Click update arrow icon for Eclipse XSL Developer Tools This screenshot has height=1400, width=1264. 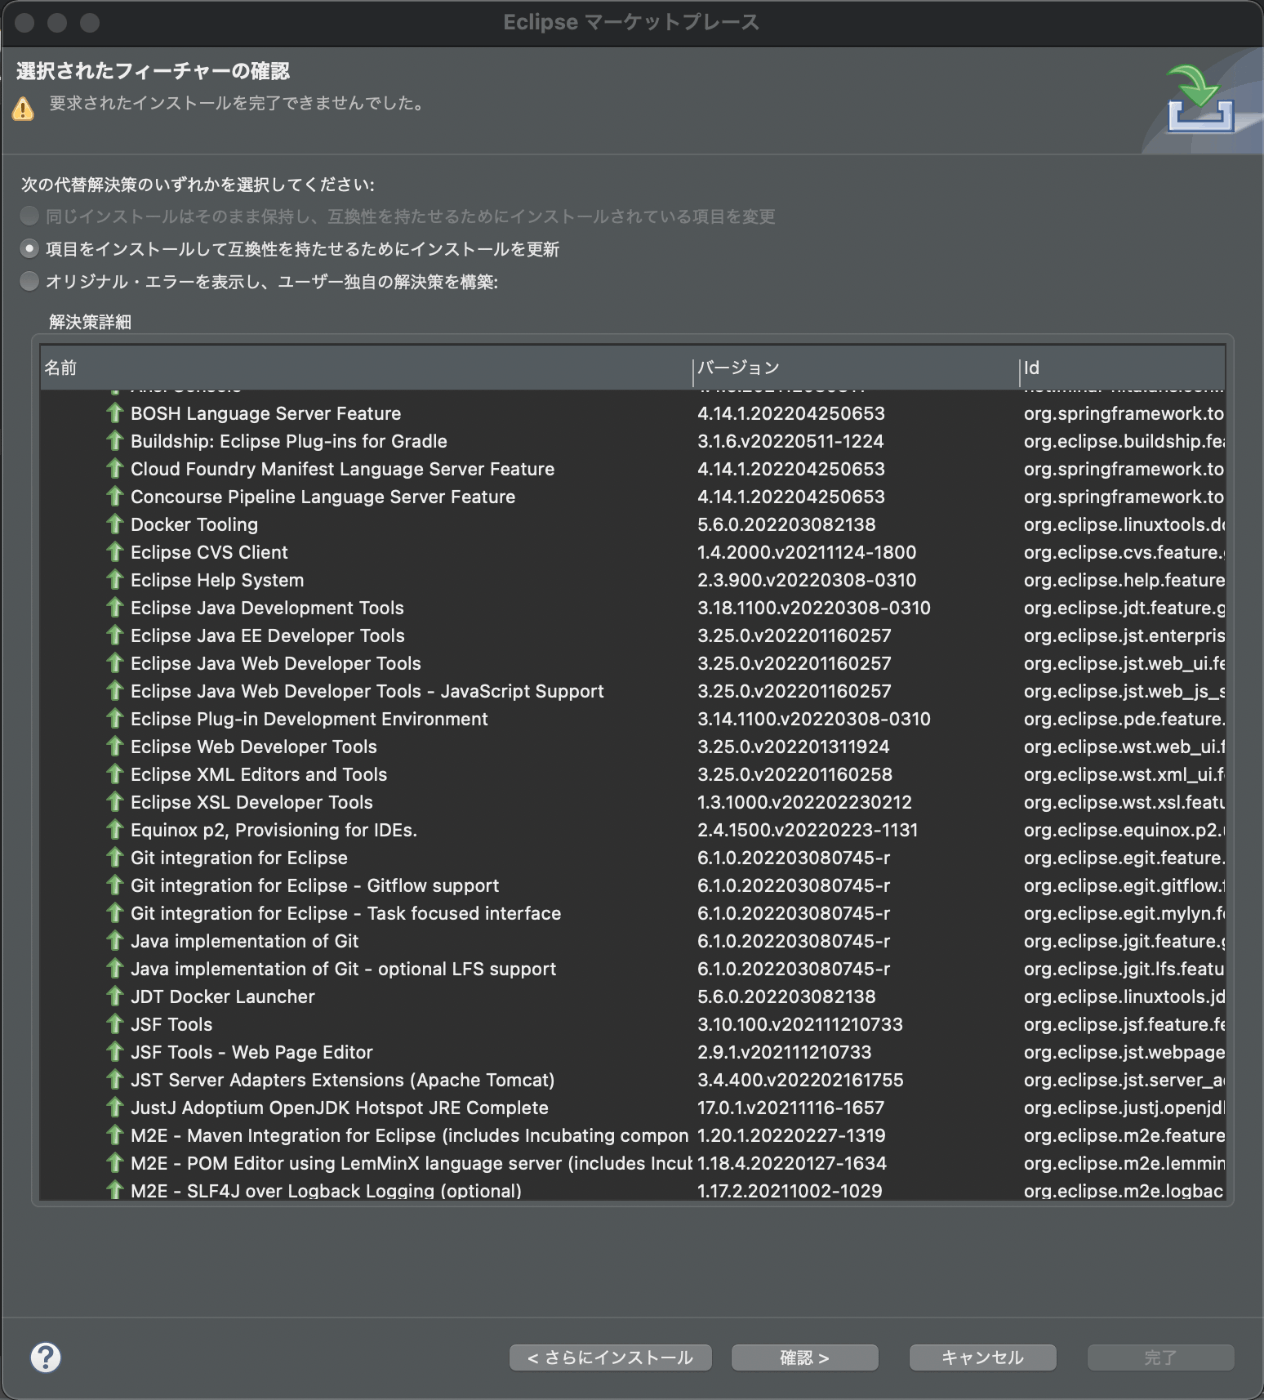pyautogui.click(x=115, y=802)
